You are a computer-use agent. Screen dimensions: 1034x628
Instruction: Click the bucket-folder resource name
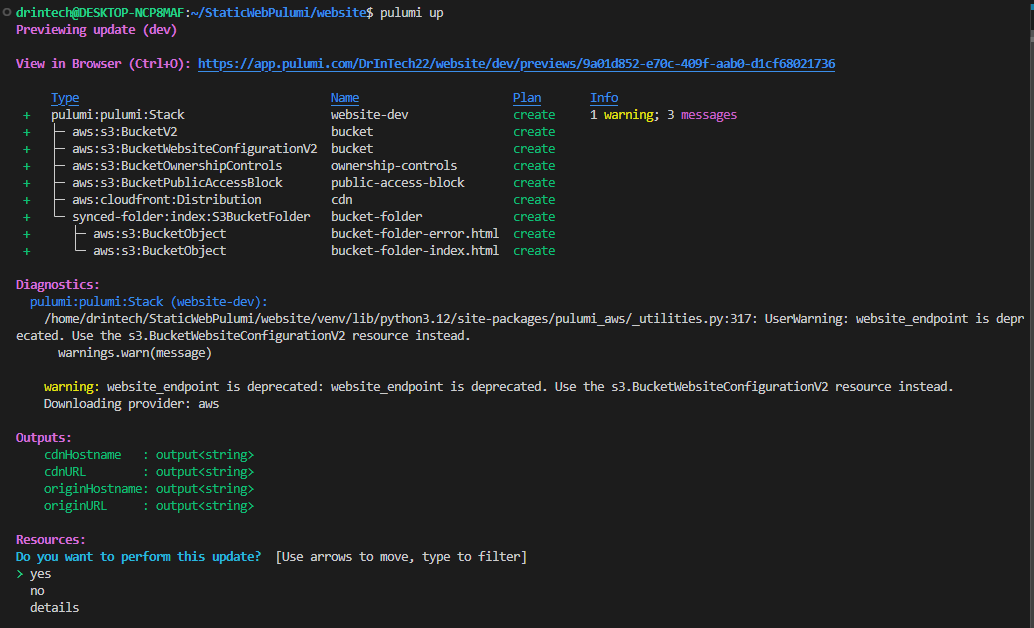[x=377, y=217]
